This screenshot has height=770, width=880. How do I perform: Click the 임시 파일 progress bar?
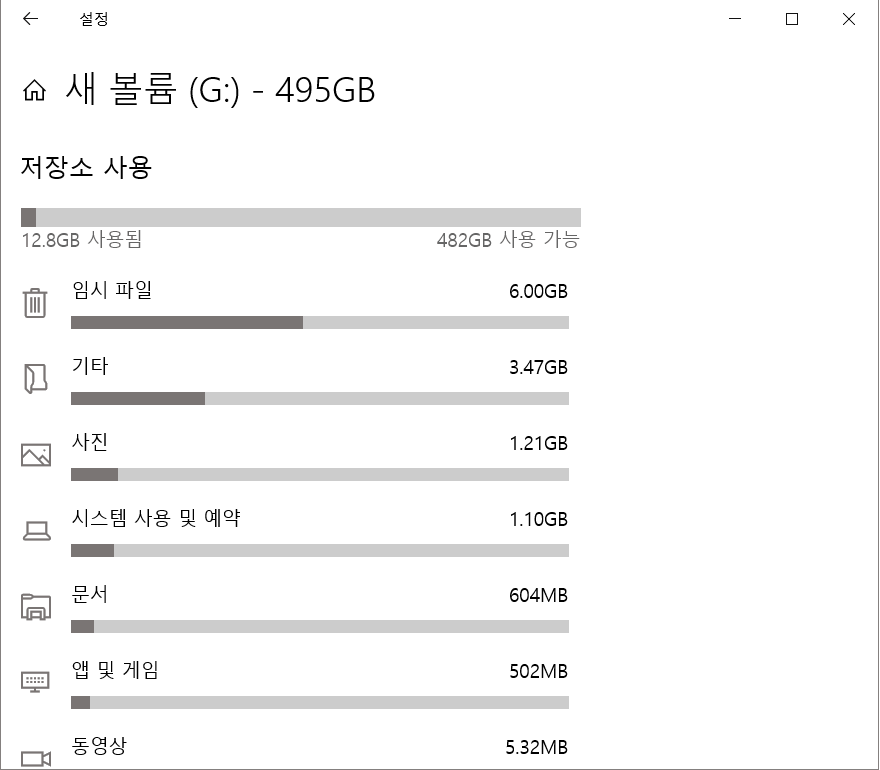coord(319,322)
